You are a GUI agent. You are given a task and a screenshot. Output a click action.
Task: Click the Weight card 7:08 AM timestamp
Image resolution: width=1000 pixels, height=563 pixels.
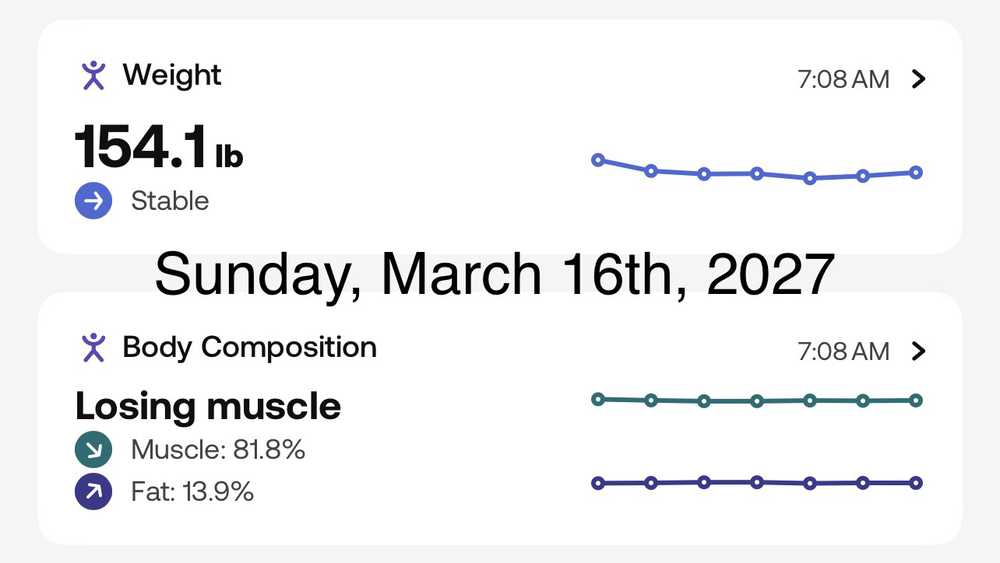coord(843,80)
